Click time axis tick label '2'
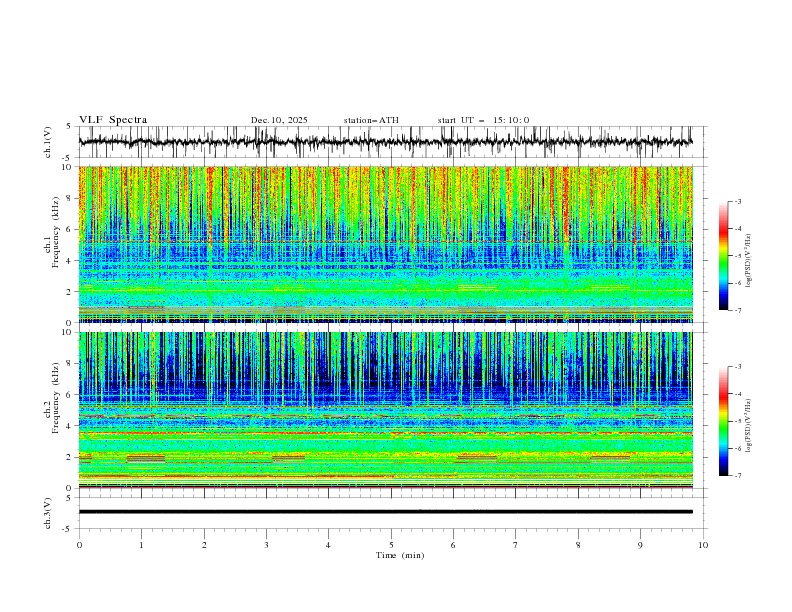Screen dimensions: 792x612 pyautogui.click(x=204, y=545)
